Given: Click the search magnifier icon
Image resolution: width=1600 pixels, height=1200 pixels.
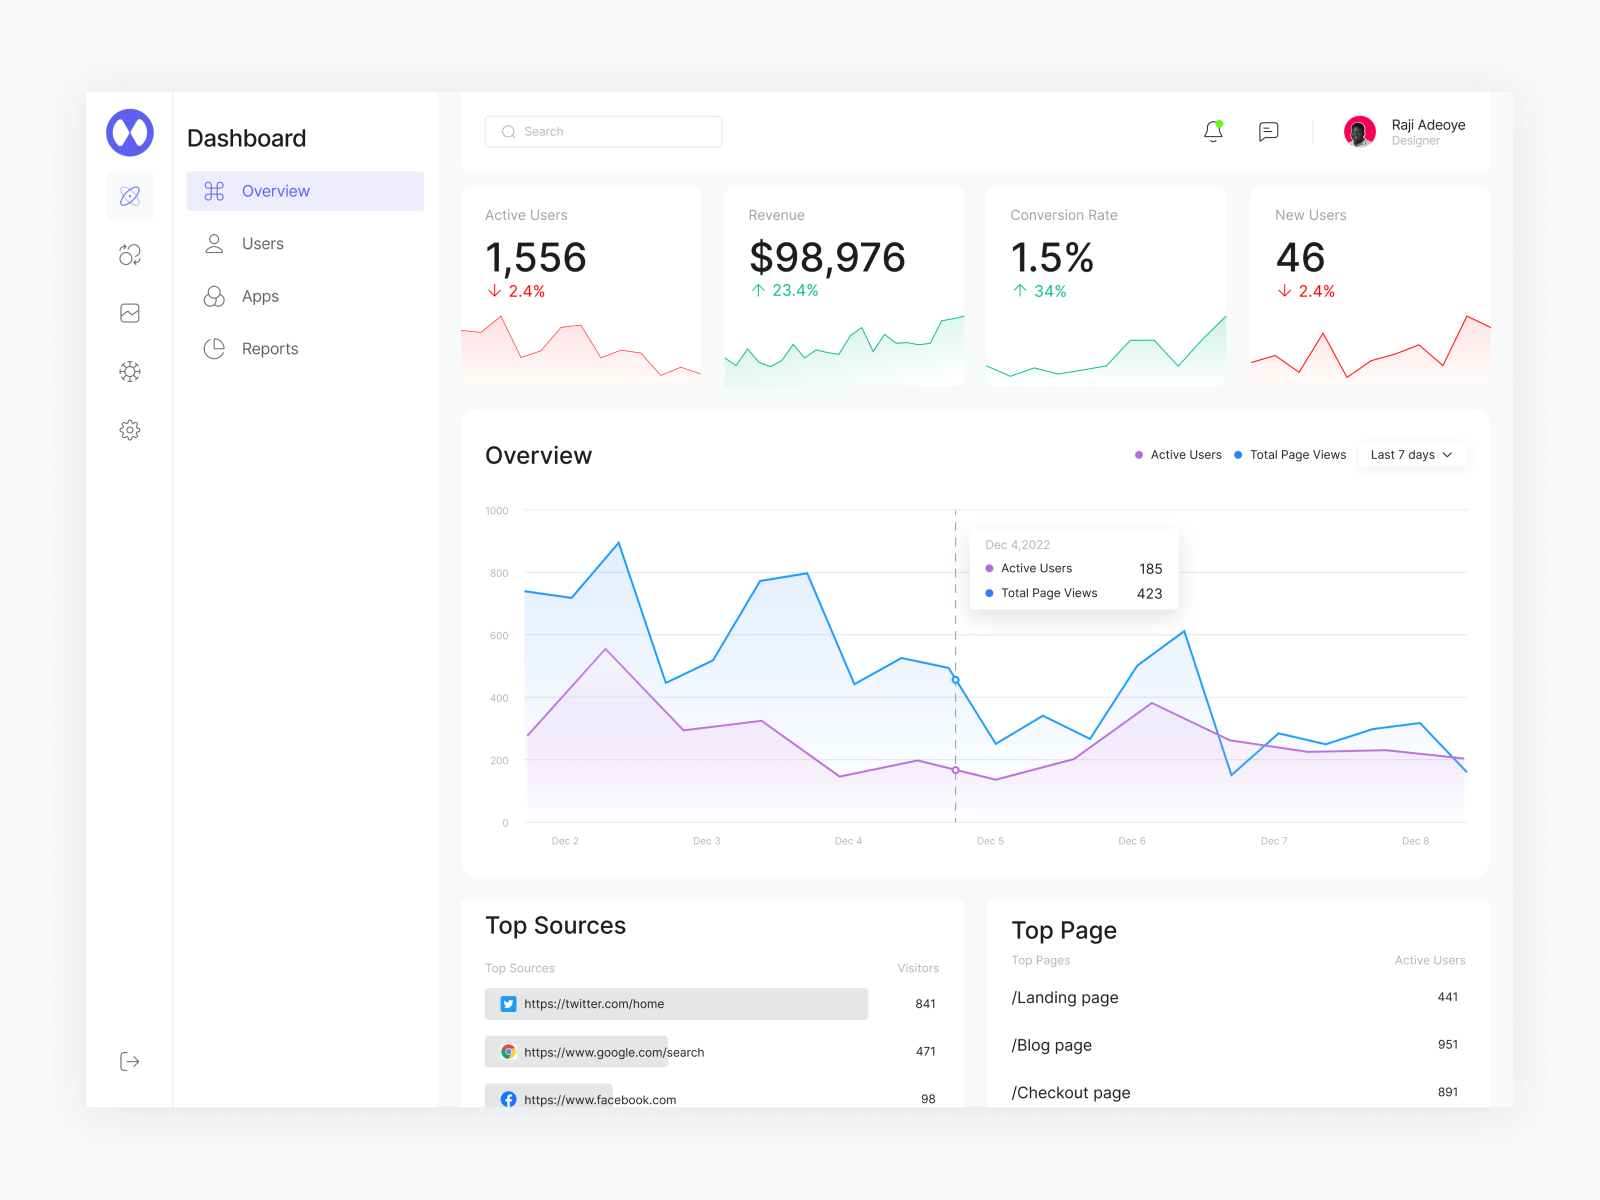Looking at the screenshot, I should tap(509, 132).
